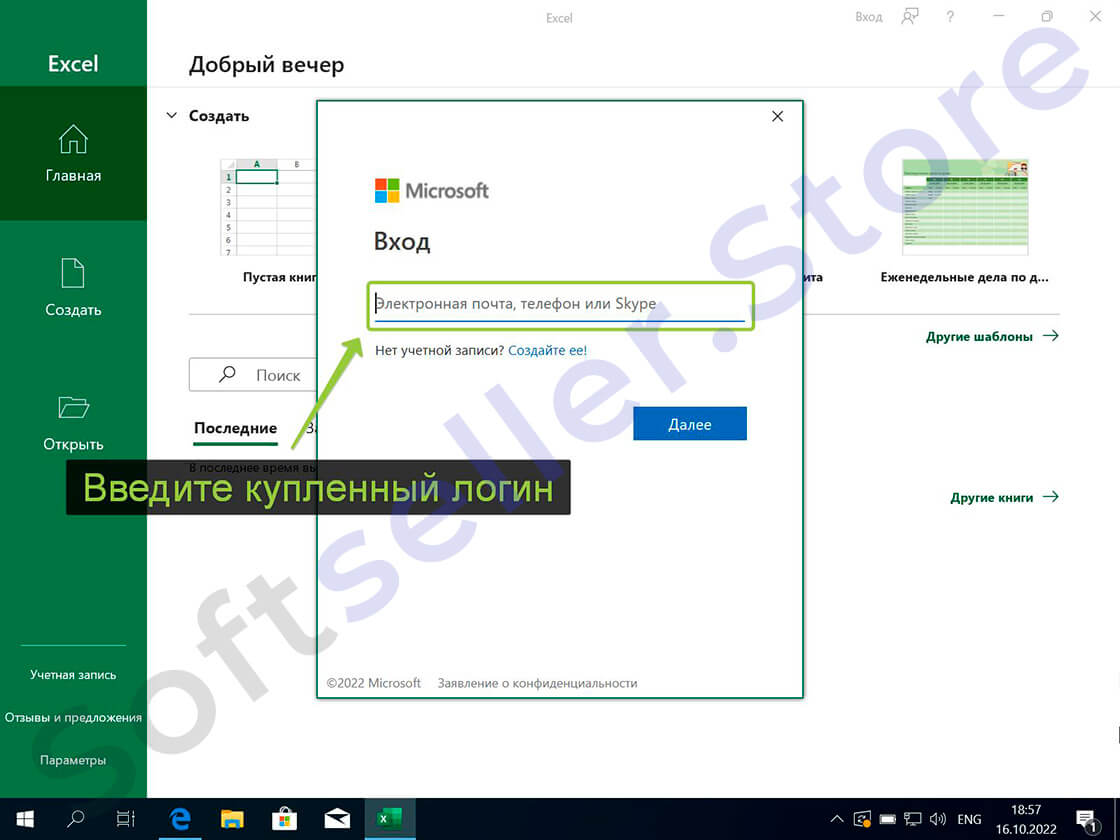Click the Windows Start button
Viewport: 1120px width, 840px height.
[25, 818]
